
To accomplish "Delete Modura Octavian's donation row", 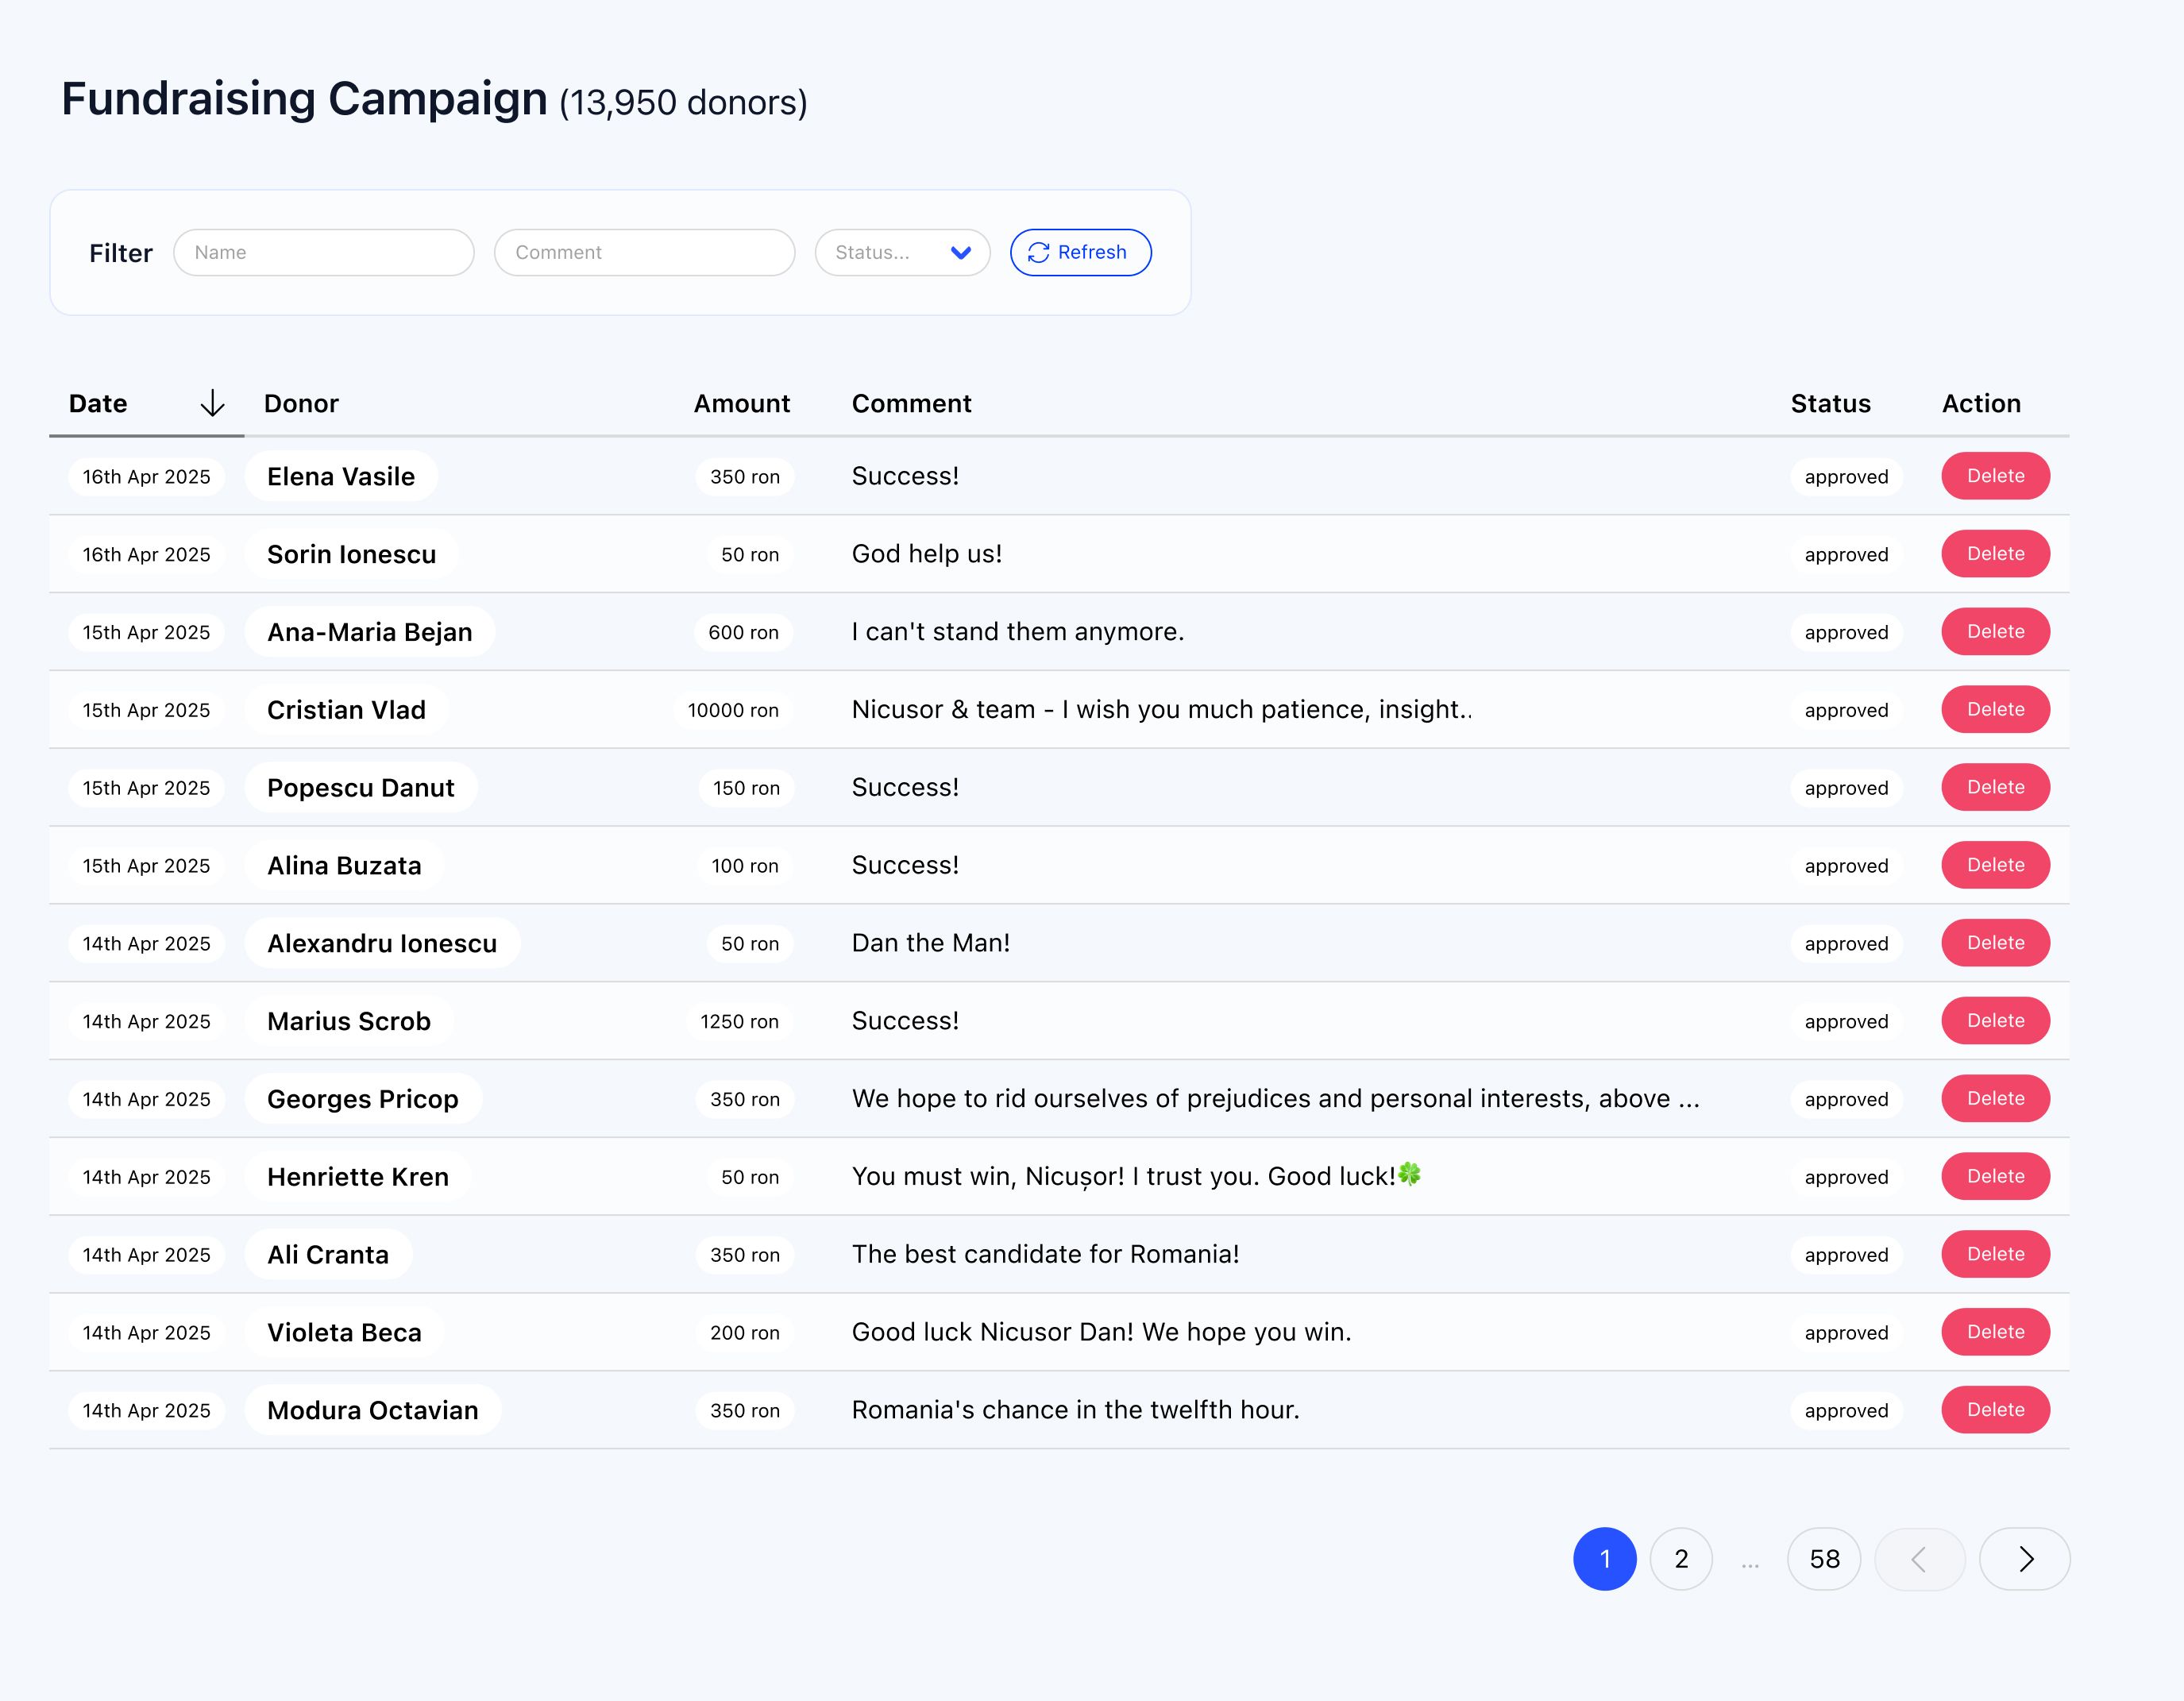I will point(1995,1410).
